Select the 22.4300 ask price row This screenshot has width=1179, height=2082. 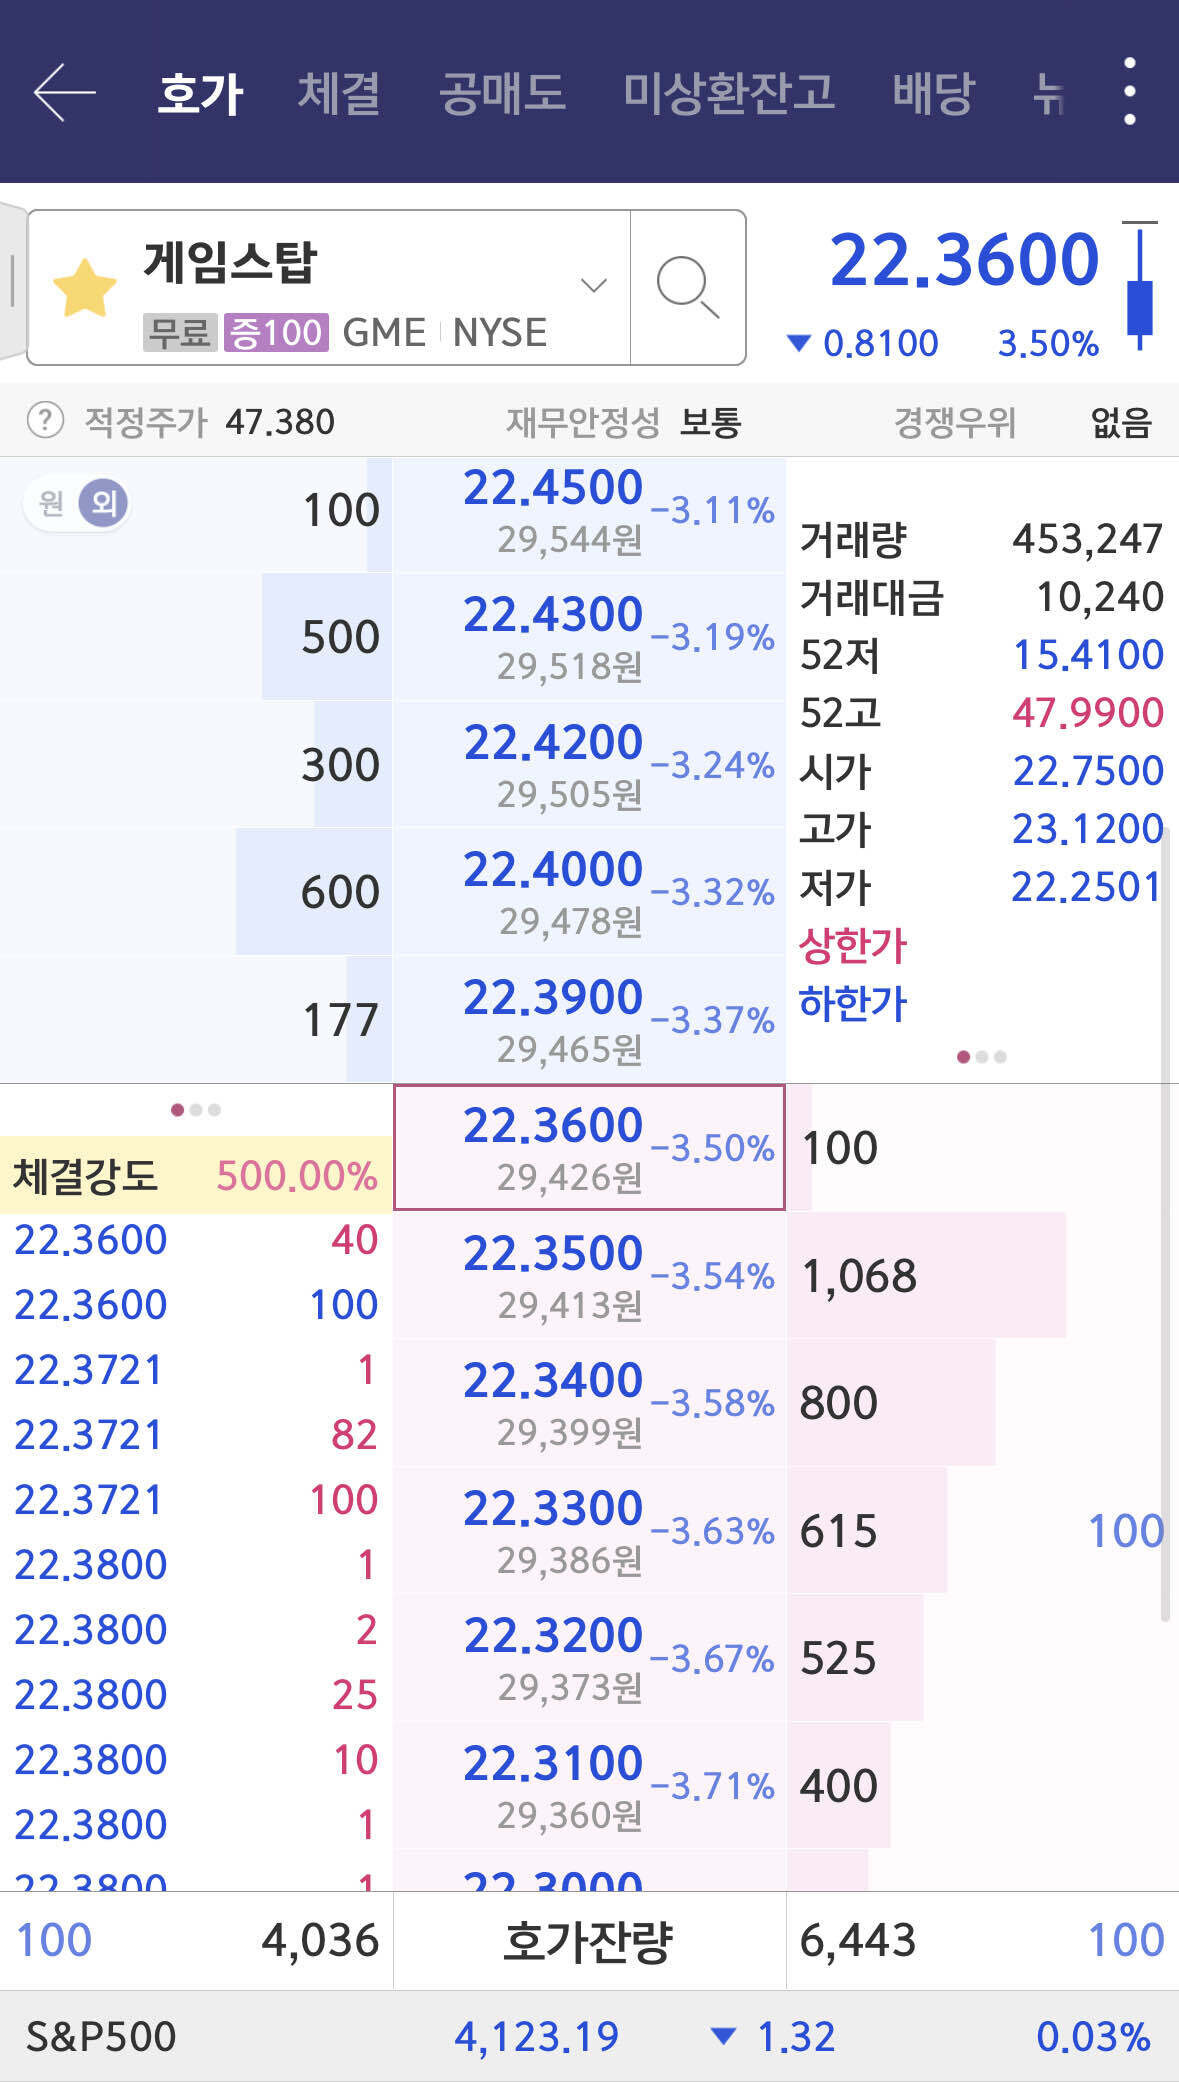[589, 638]
